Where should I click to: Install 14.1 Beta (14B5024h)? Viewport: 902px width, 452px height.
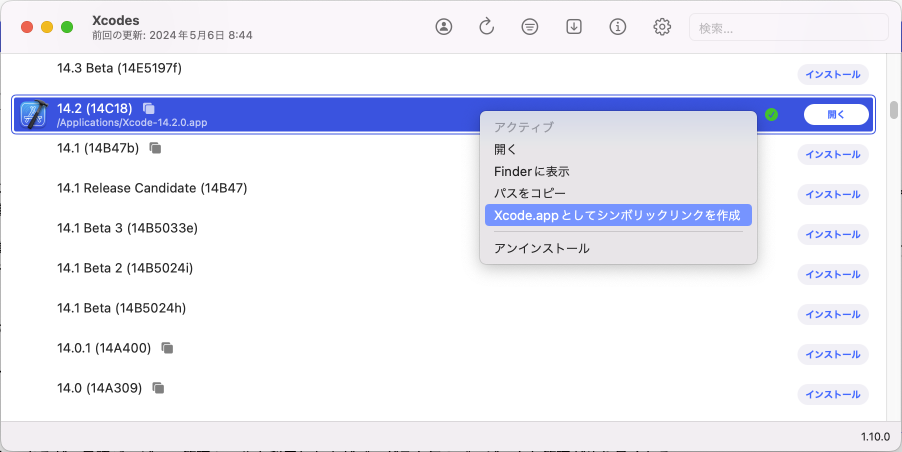(x=832, y=314)
